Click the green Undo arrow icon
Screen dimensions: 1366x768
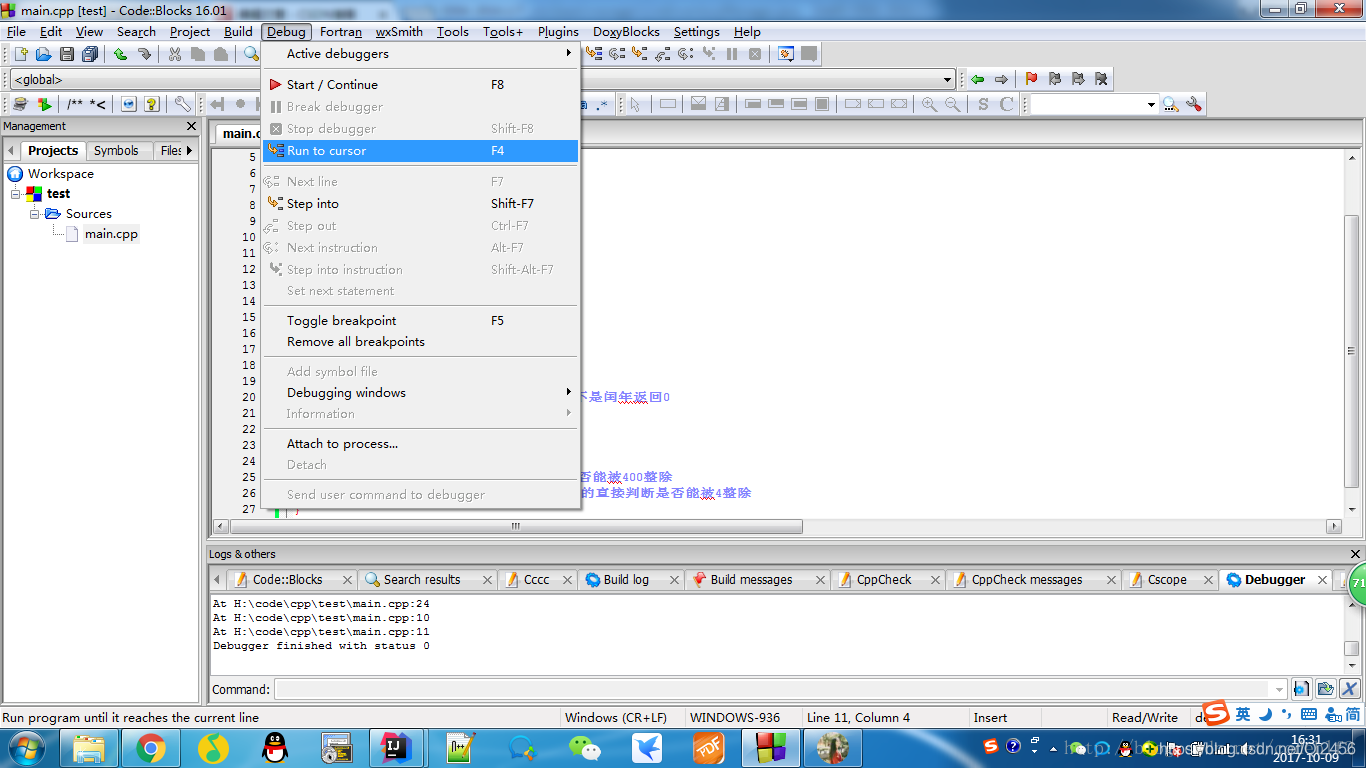coord(121,54)
